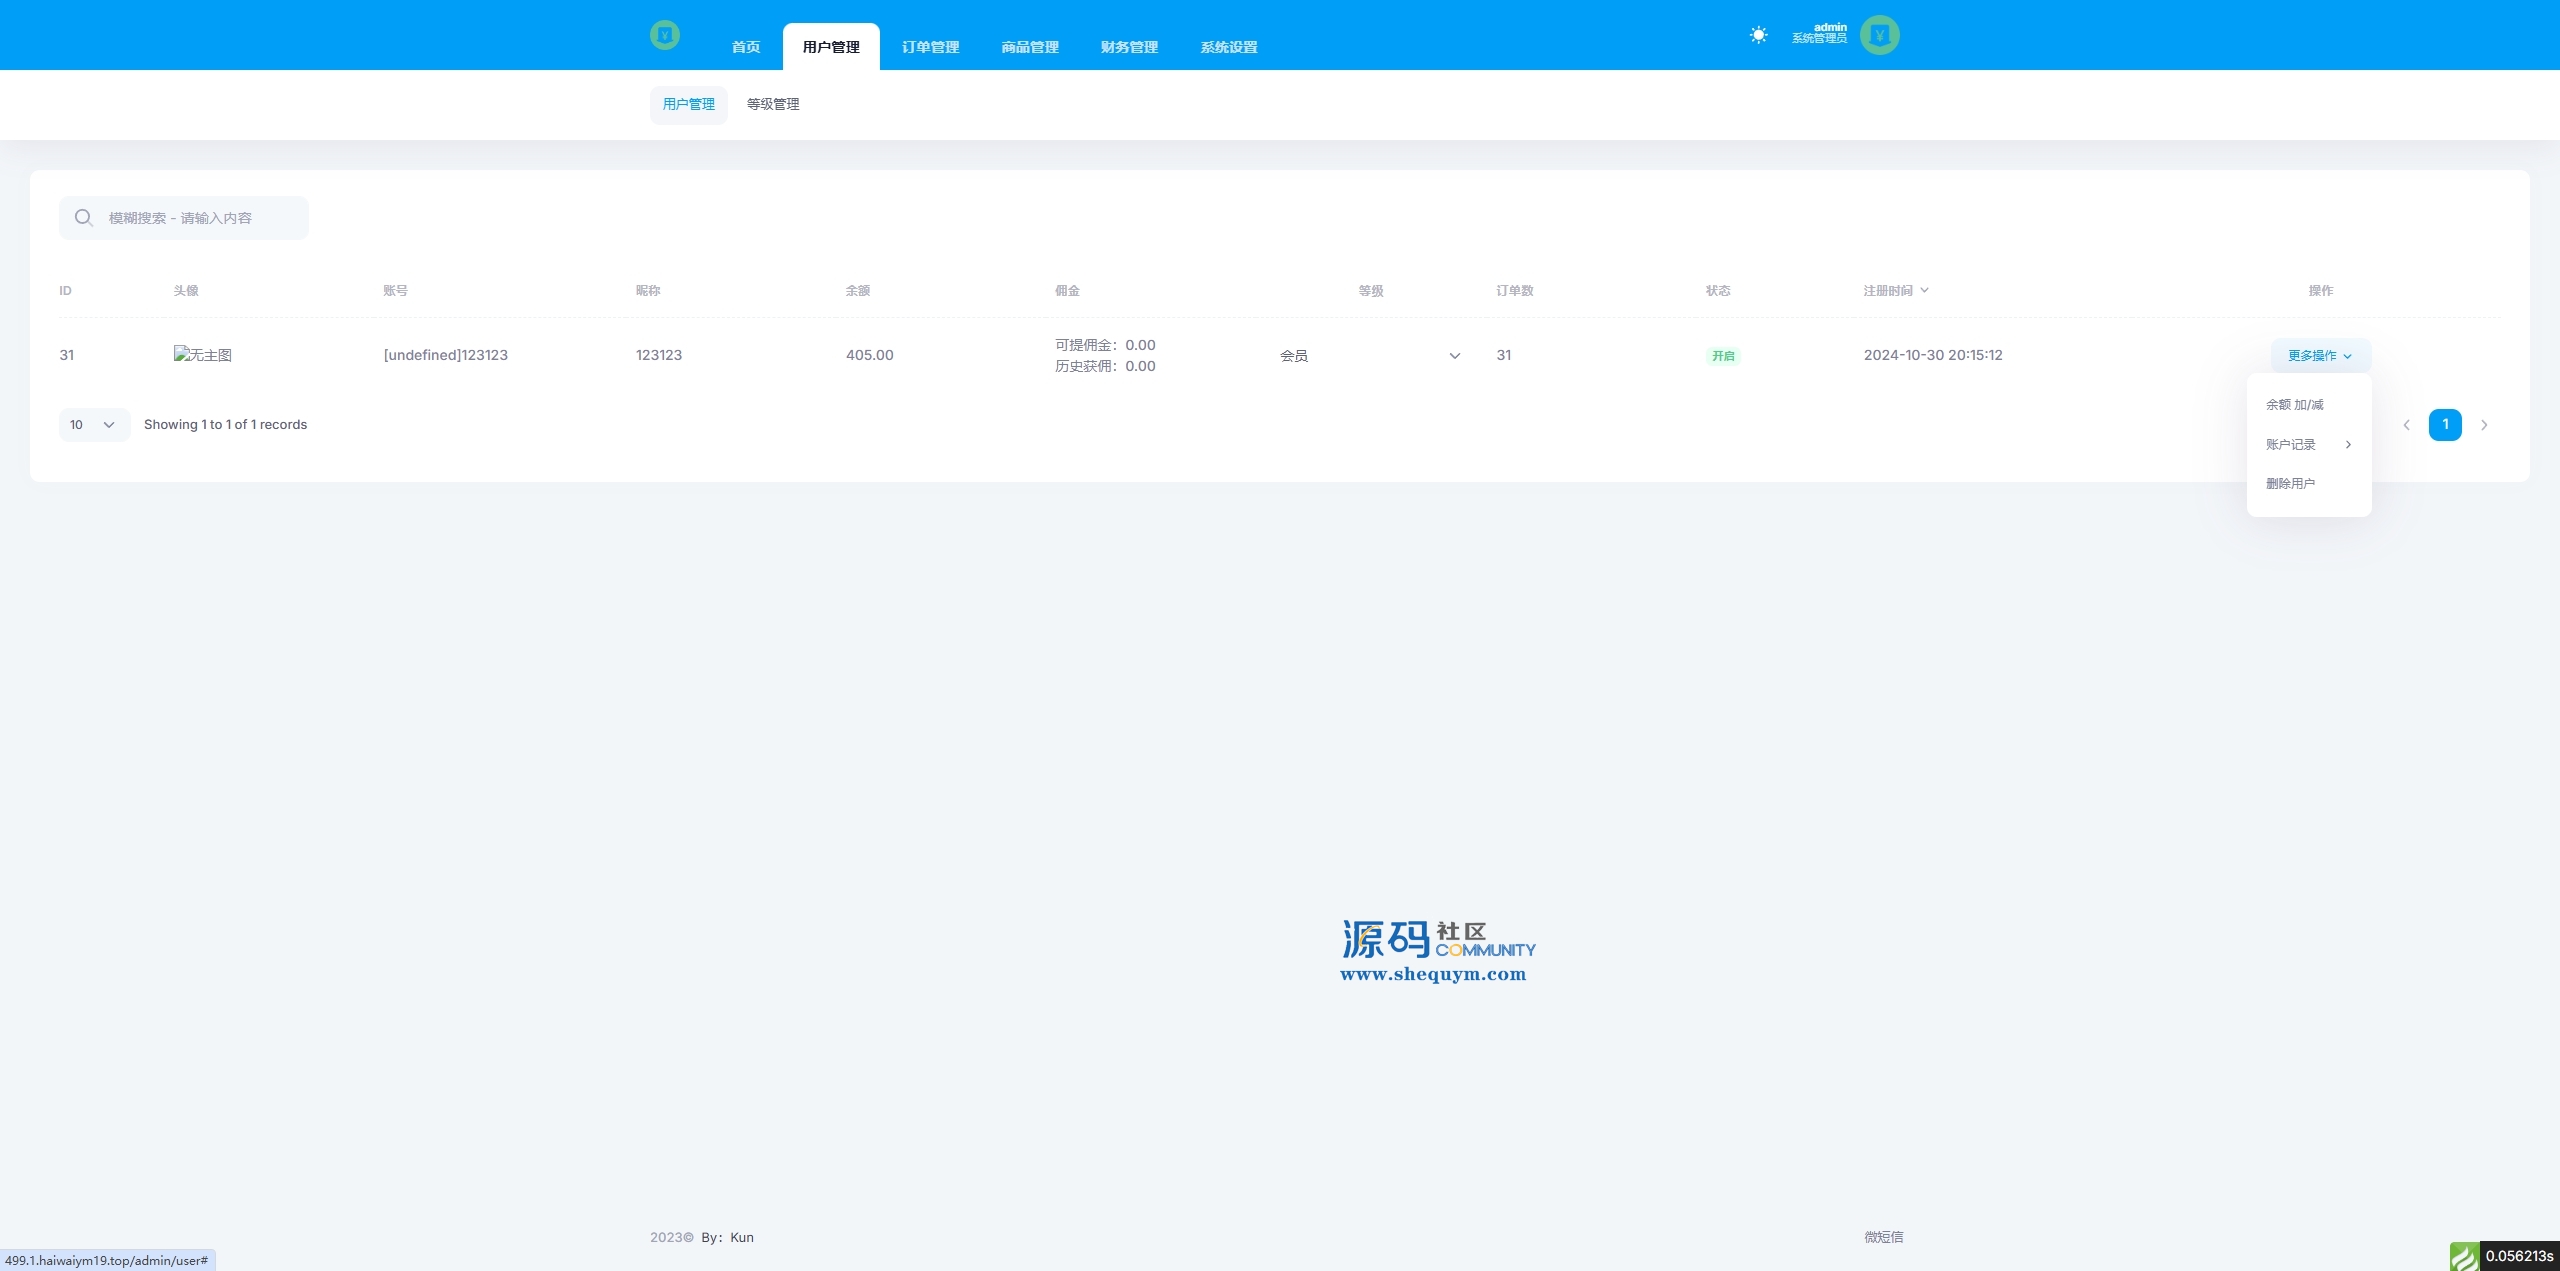Select 余额 加/减 menu option
The width and height of the screenshot is (2560, 1271).
coord(2295,405)
